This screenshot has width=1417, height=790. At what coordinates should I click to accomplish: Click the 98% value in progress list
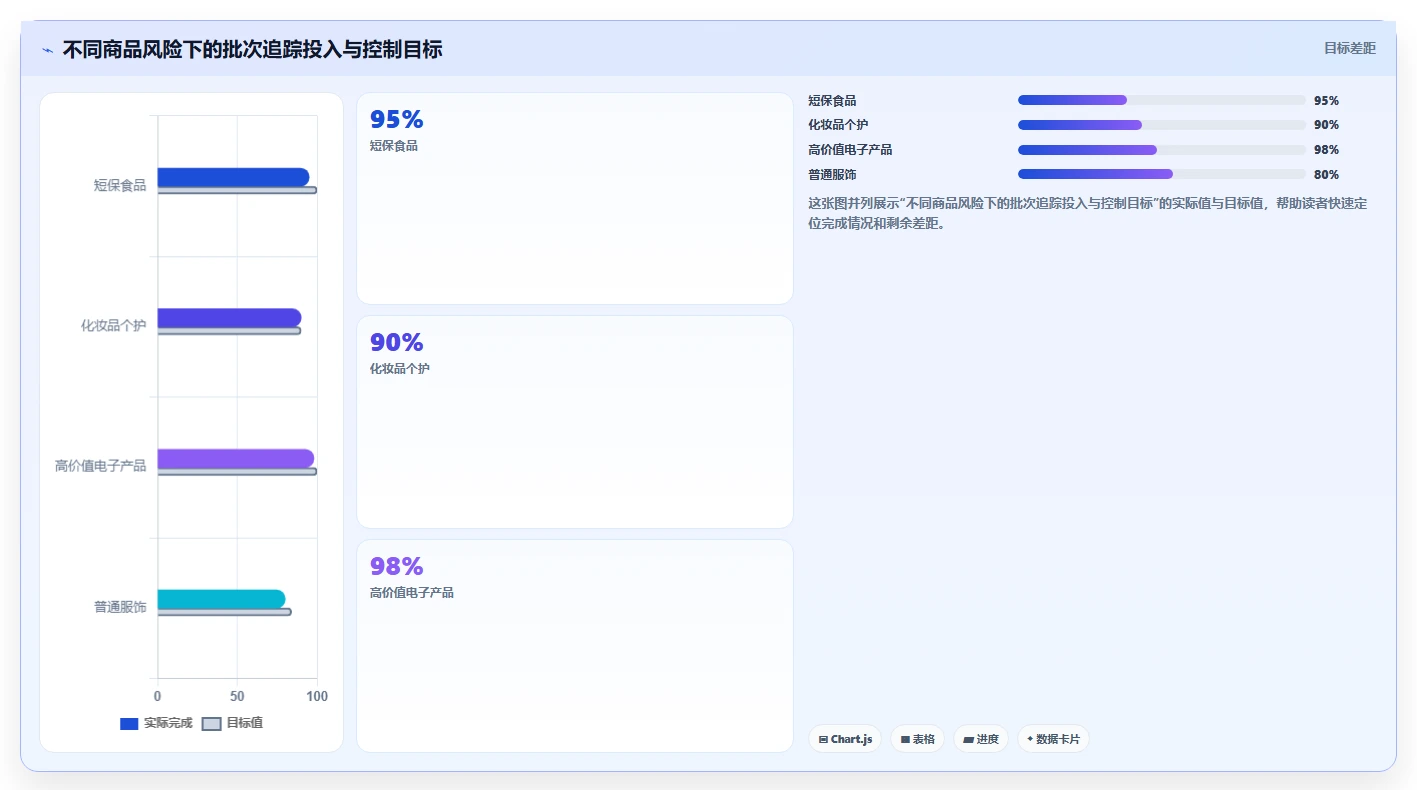tap(1326, 150)
